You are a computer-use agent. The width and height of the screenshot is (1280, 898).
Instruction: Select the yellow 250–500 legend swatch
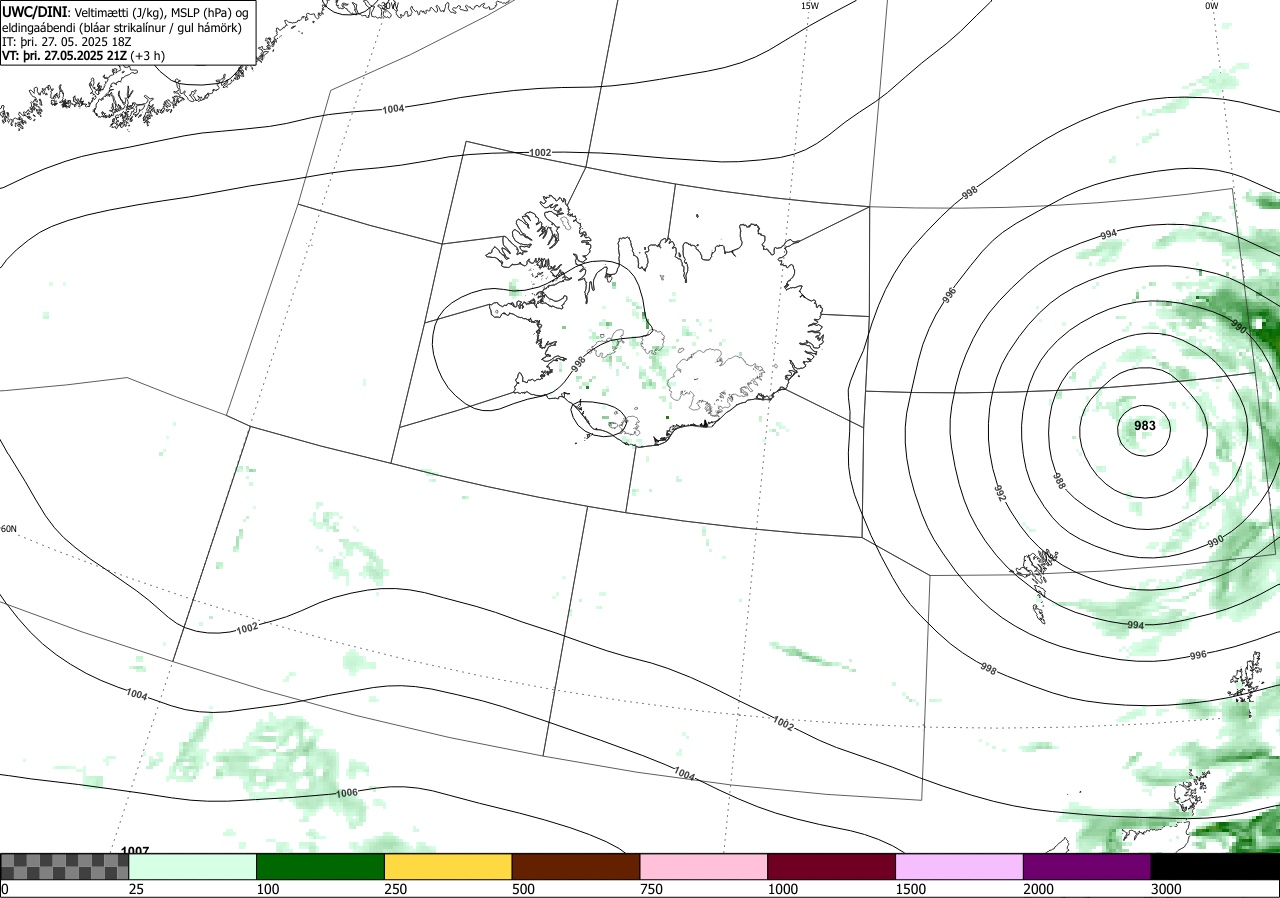(x=448, y=866)
